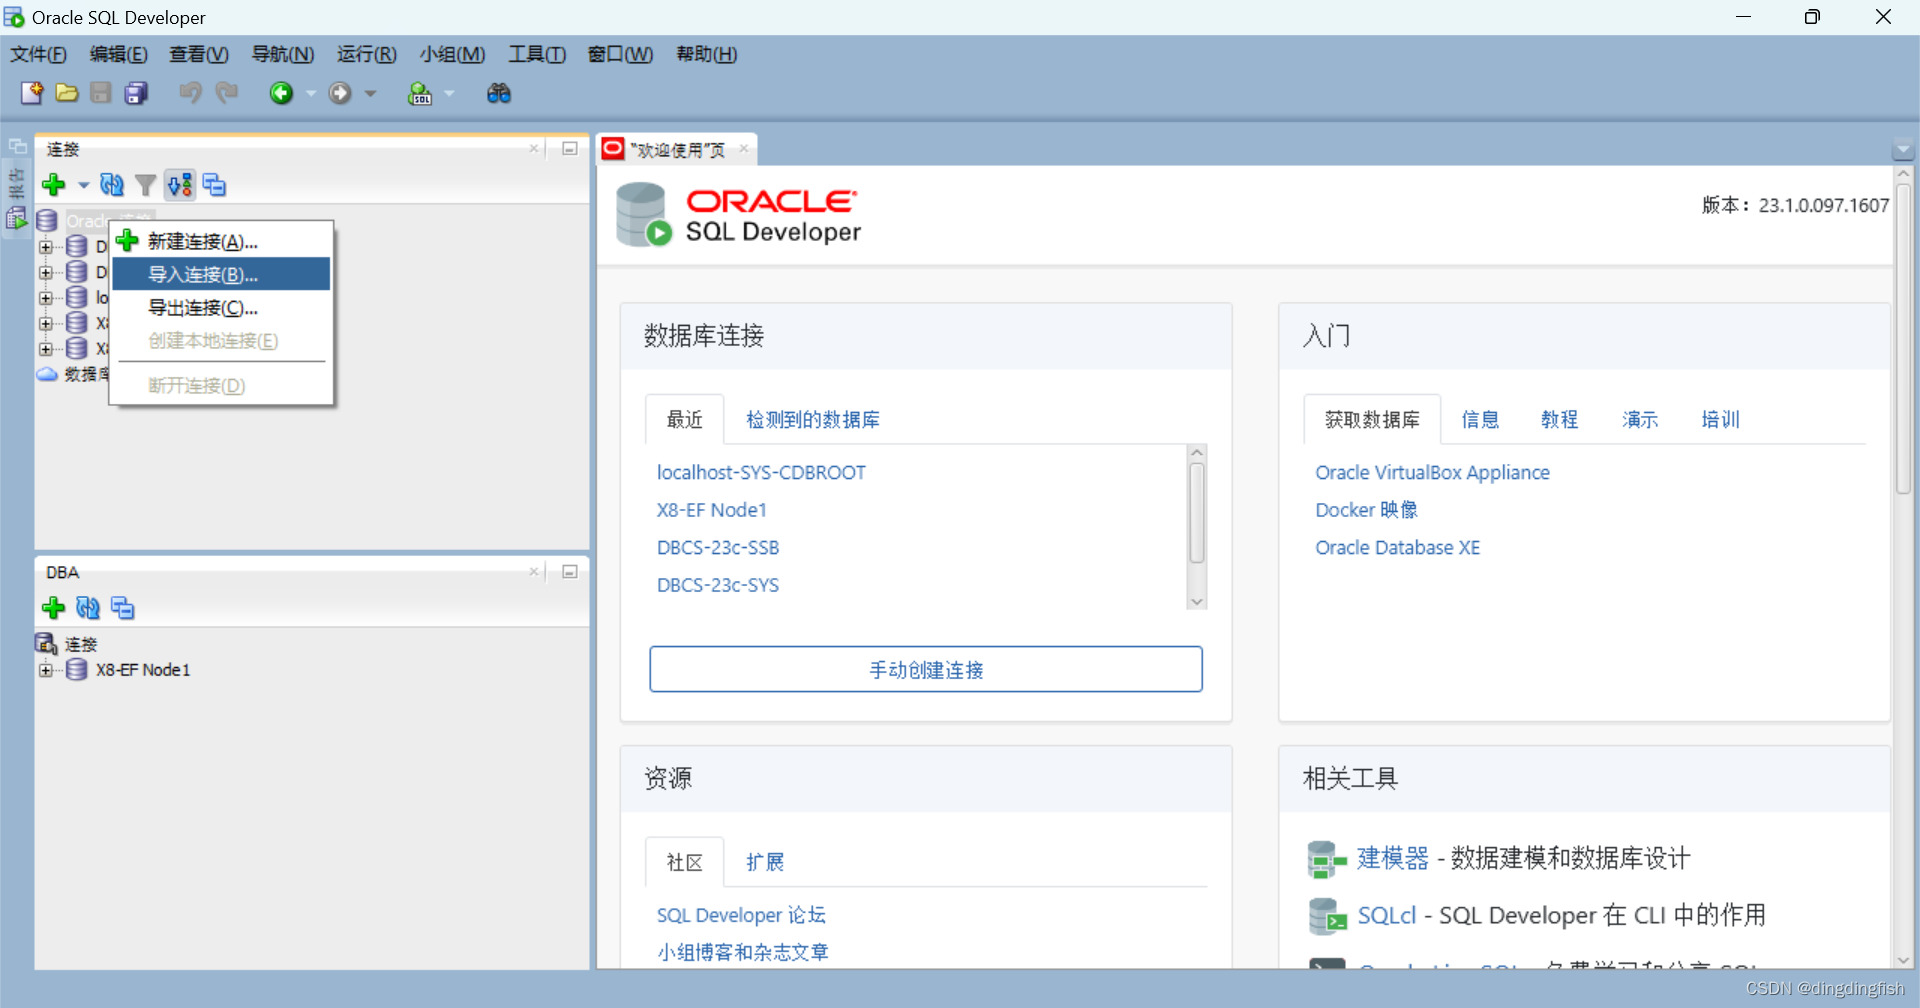Open the 帮助(H) menu
This screenshot has width=1920, height=1008.
pos(706,54)
